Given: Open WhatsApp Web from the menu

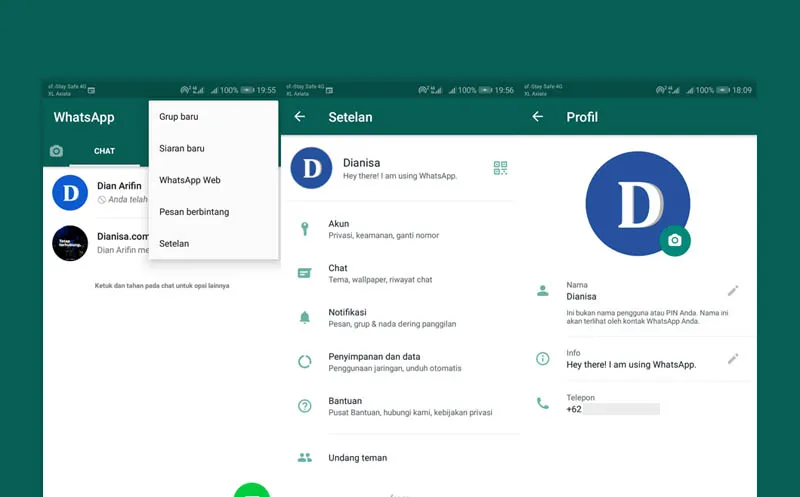Looking at the screenshot, I should click(x=190, y=180).
